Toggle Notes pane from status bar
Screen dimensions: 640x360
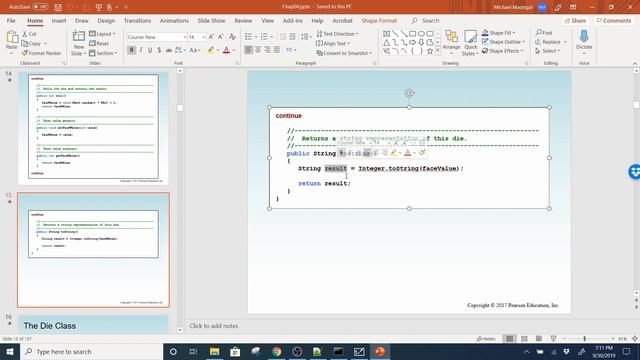(x=486, y=339)
